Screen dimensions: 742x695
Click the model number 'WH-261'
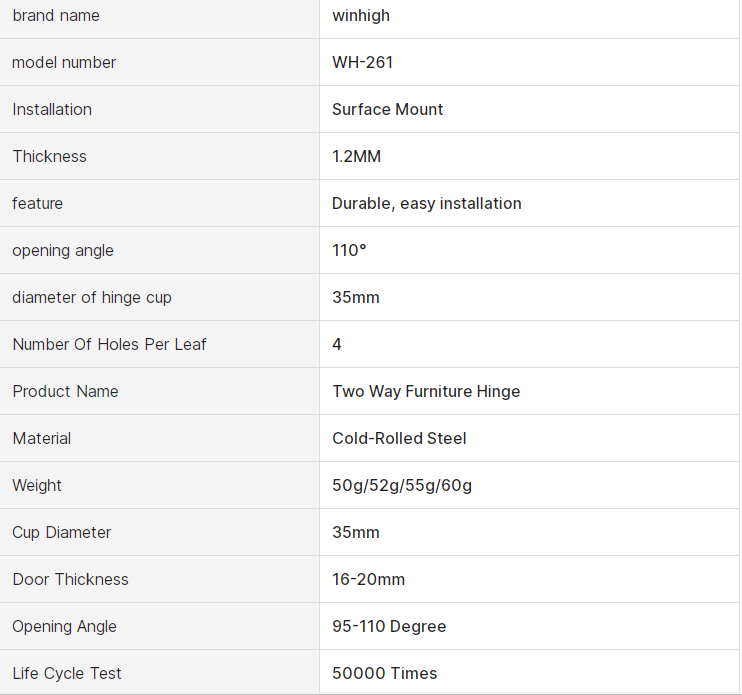[362, 62]
